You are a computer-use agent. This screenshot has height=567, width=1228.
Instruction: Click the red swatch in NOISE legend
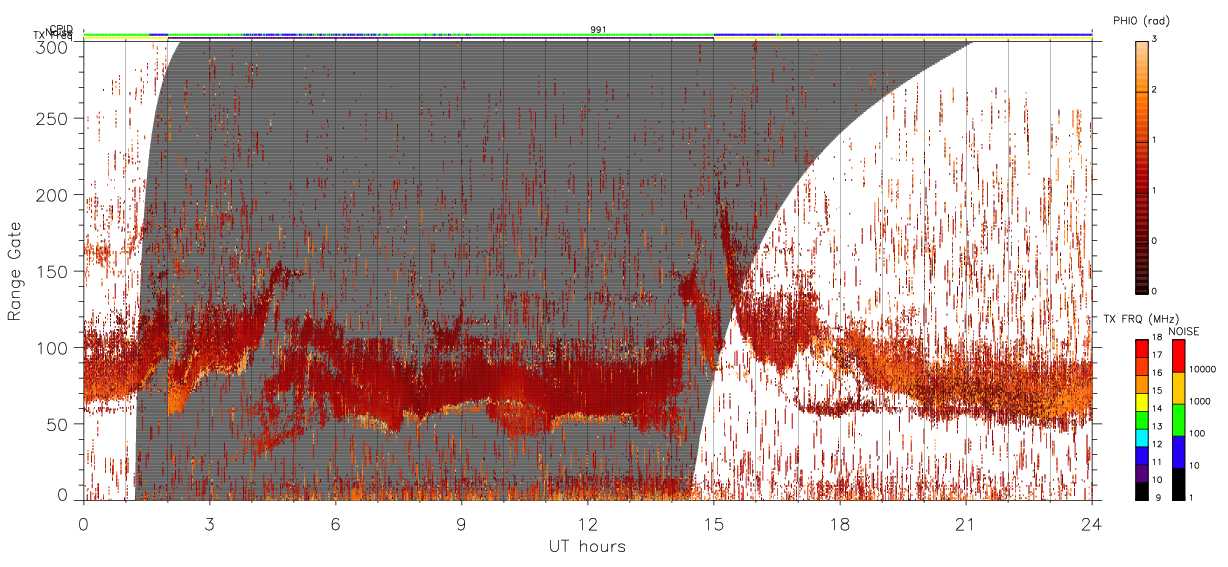point(1178,356)
